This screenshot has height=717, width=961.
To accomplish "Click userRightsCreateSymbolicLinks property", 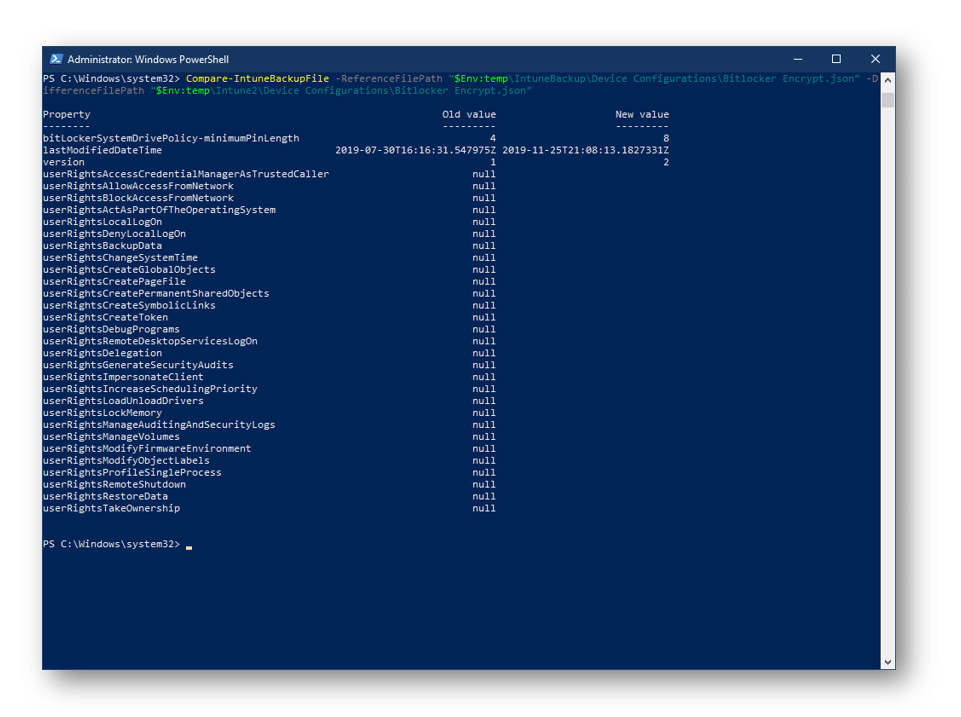I will point(129,306).
